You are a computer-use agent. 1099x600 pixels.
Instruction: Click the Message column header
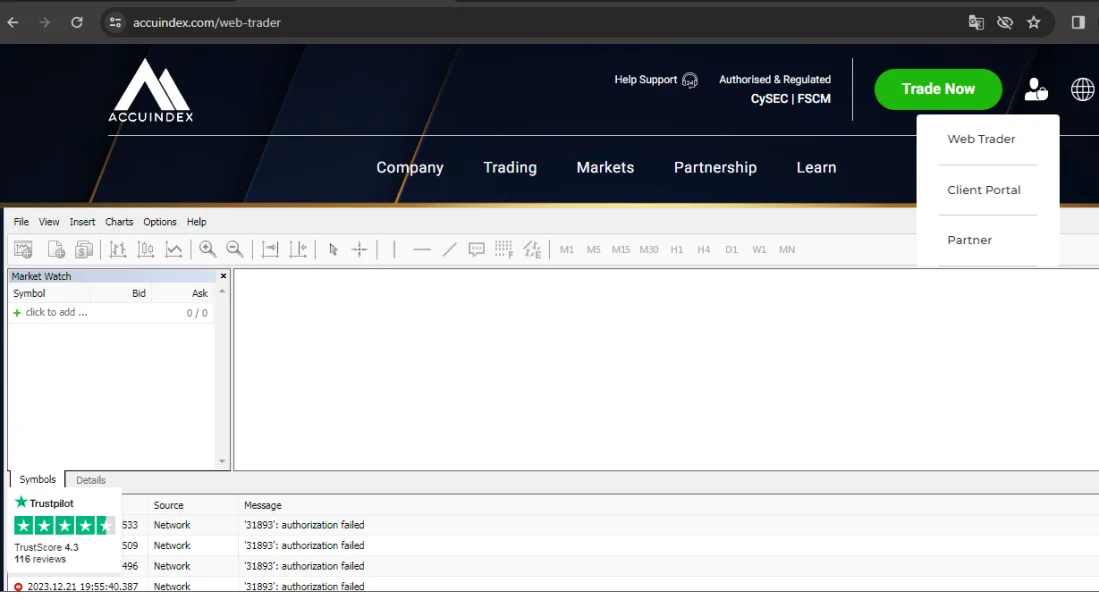pos(263,505)
